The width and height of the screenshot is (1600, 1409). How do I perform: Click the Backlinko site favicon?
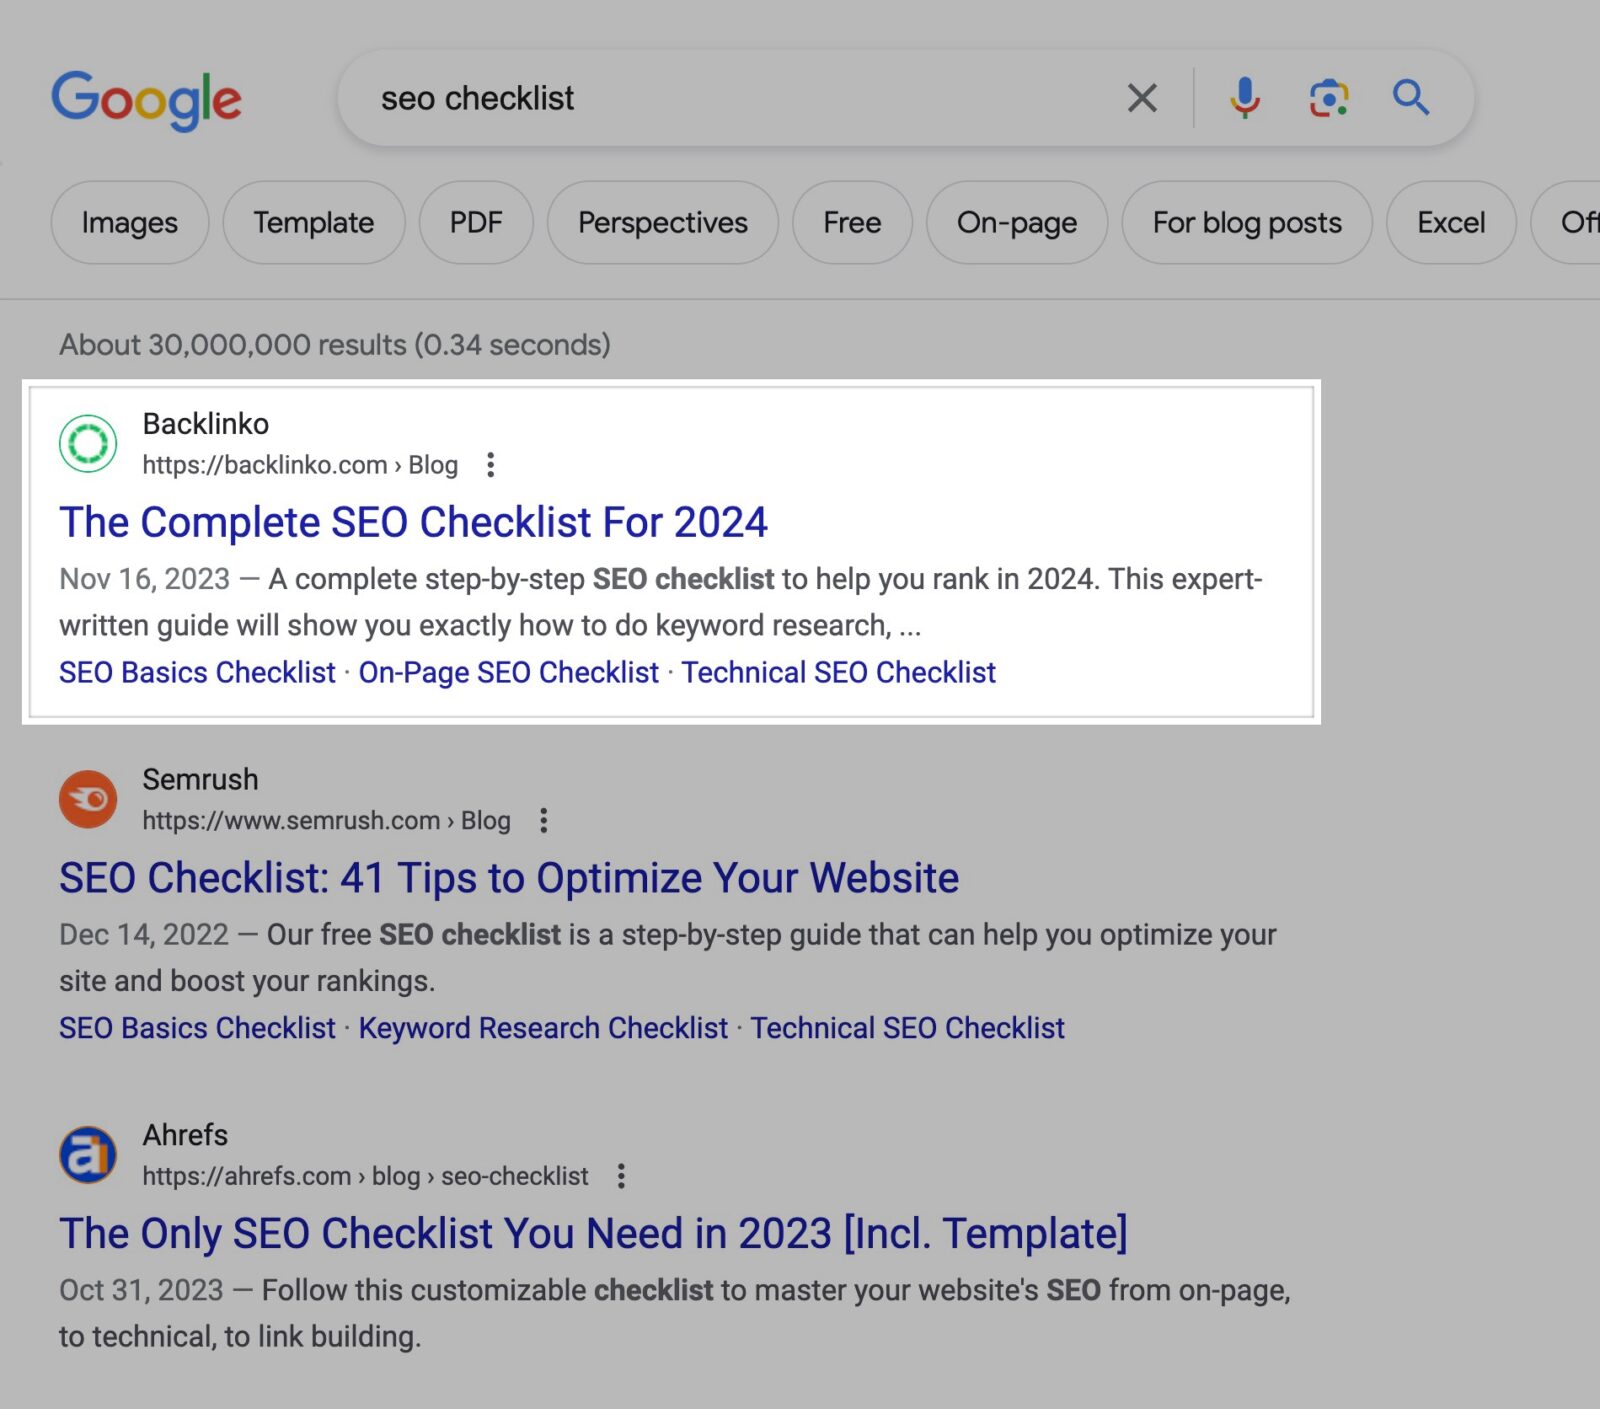(88, 443)
